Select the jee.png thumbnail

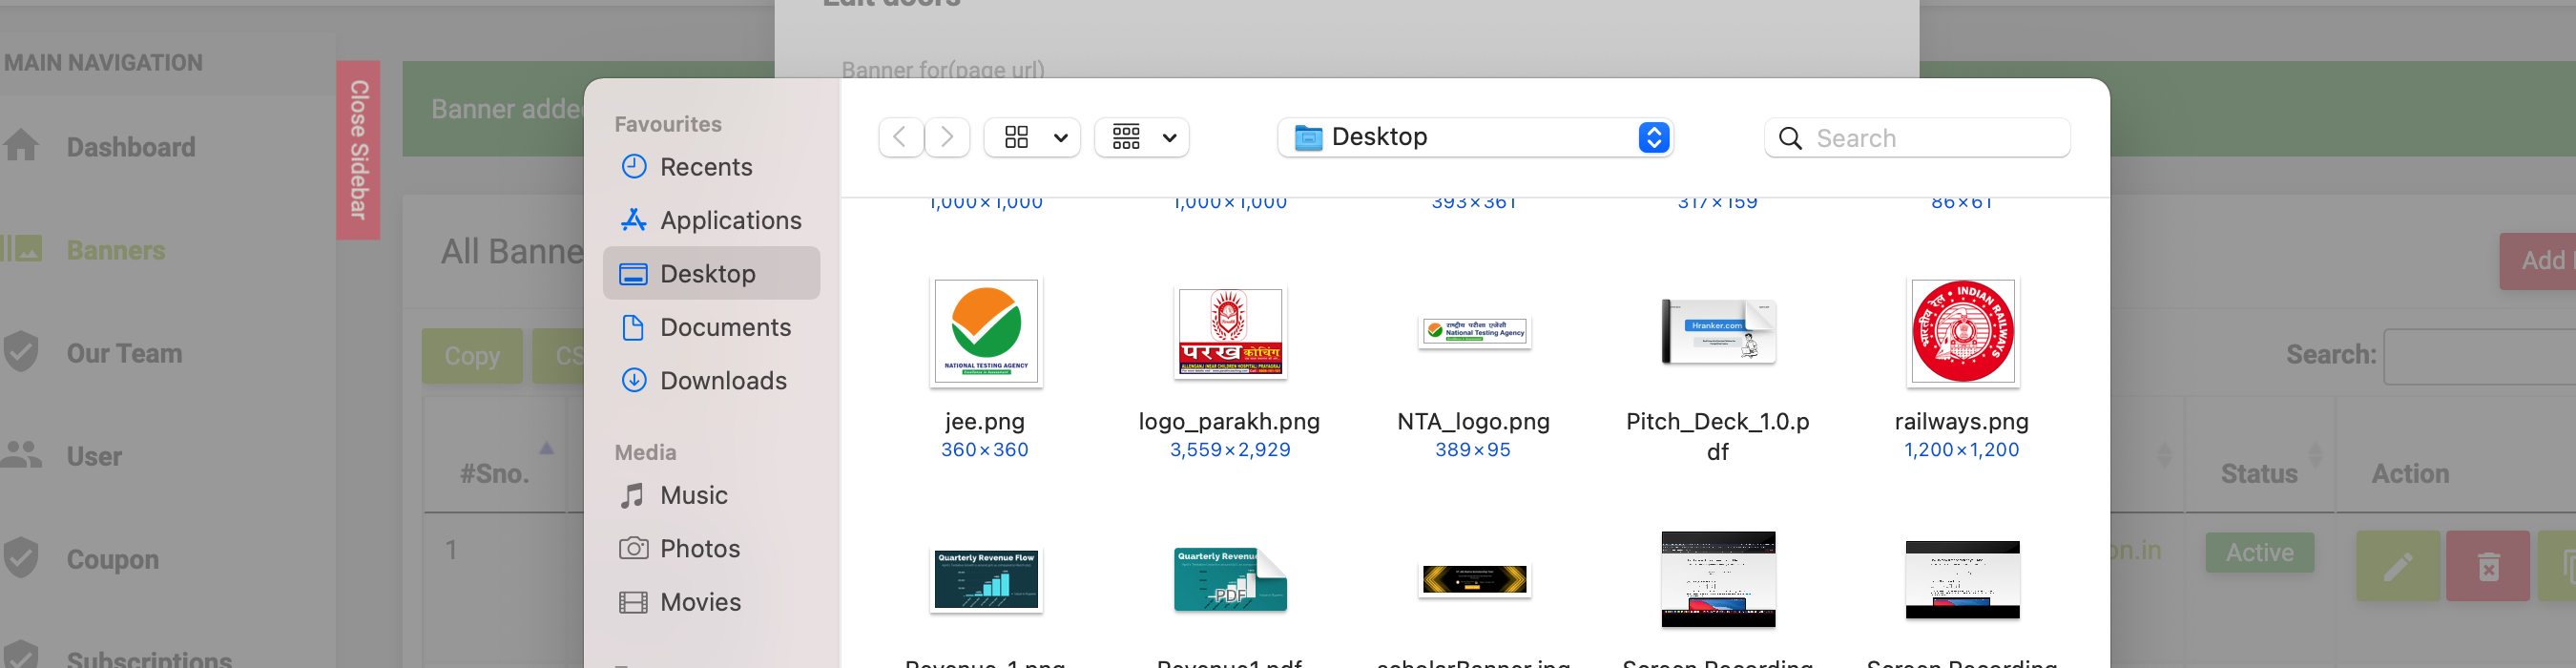click(x=985, y=331)
